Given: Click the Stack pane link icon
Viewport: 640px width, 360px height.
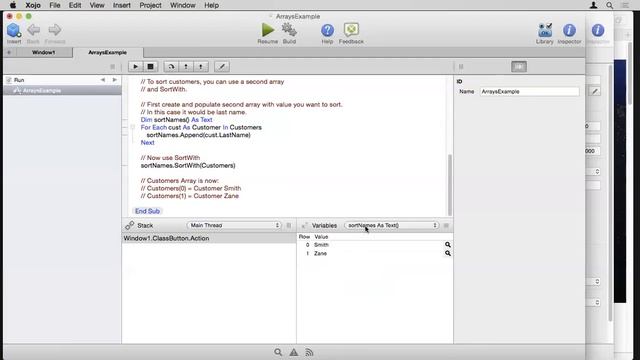Looking at the screenshot, I should (130, 225).
